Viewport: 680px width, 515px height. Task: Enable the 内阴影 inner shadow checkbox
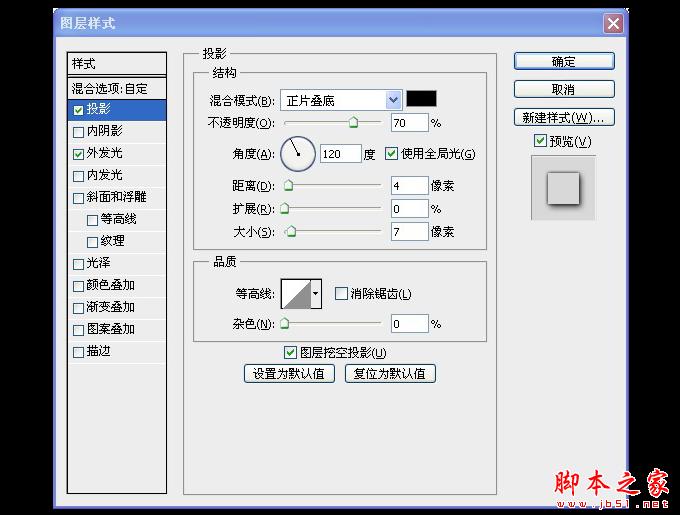pyautogui.click(x=78, y=132)
